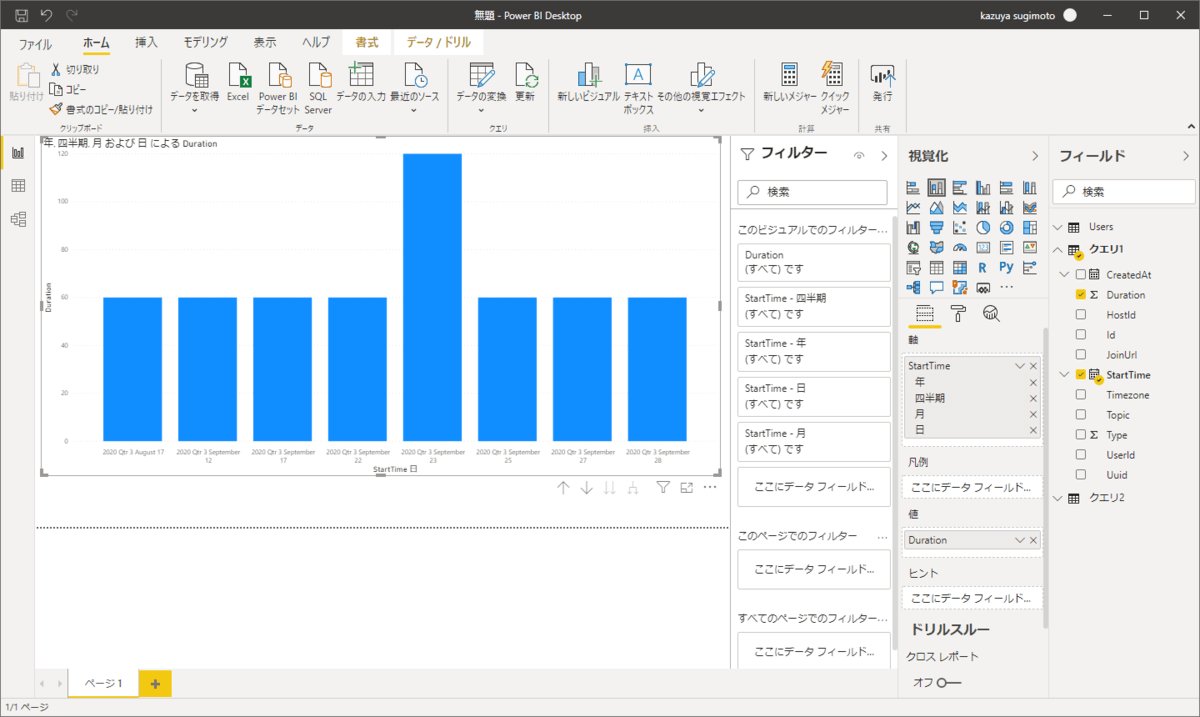Open the ファイル menu
1200x717 pixels.
[36, 44]
